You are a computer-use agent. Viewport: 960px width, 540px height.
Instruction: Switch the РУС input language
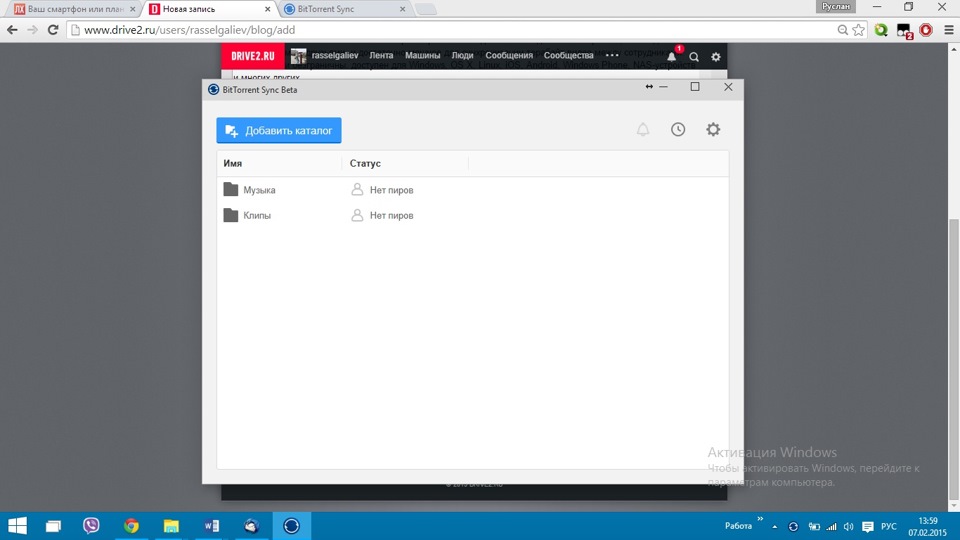[x=889, y=527]
